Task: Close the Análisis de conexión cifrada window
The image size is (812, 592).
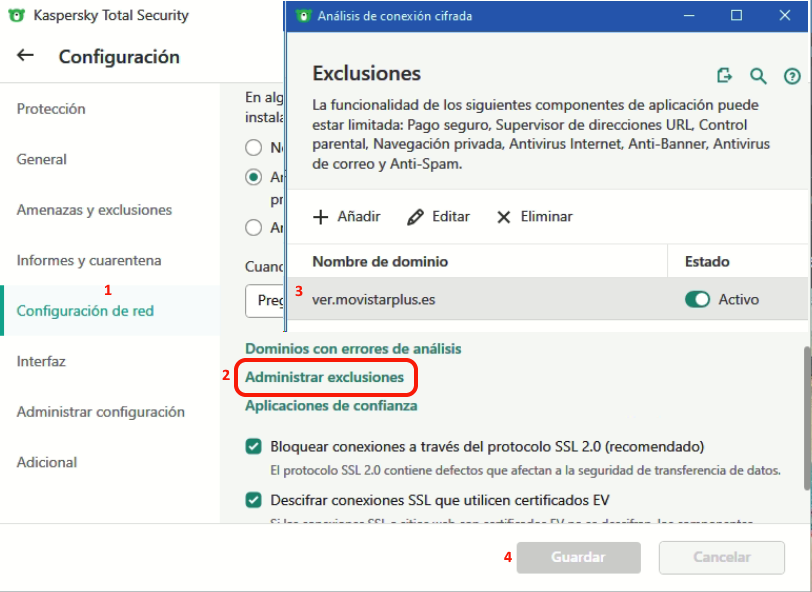Action: [785, 16]
